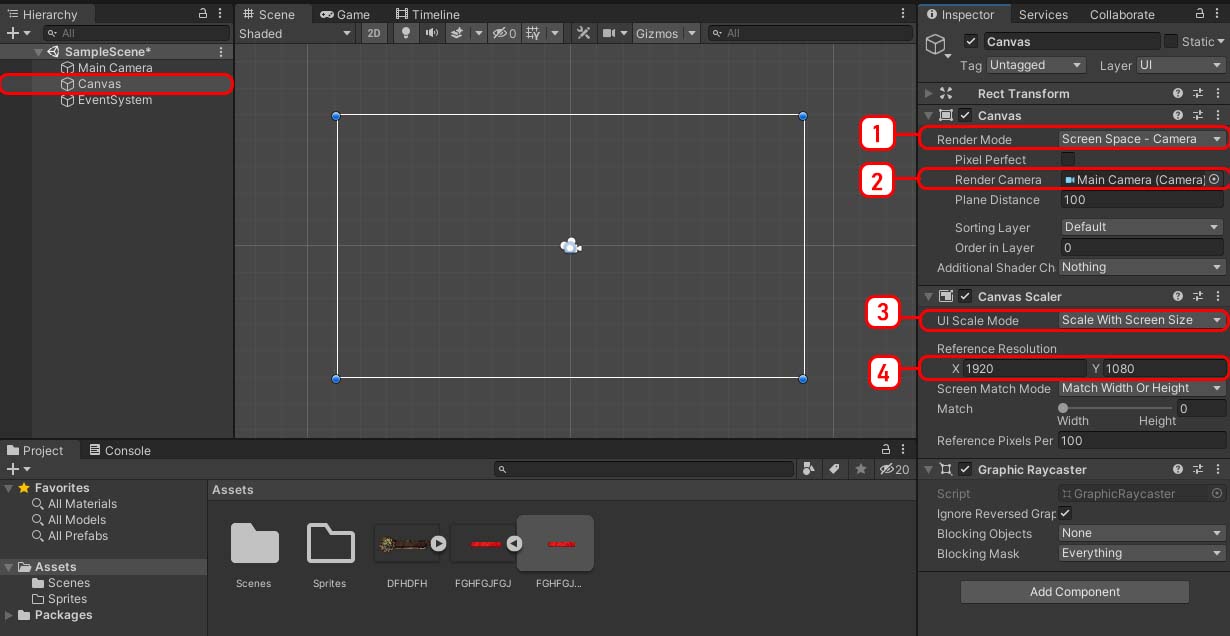The image size is (1230, 636).
Task: Click the grid snapping icon in Scene toolbar
Action: [x=532, y=33]
